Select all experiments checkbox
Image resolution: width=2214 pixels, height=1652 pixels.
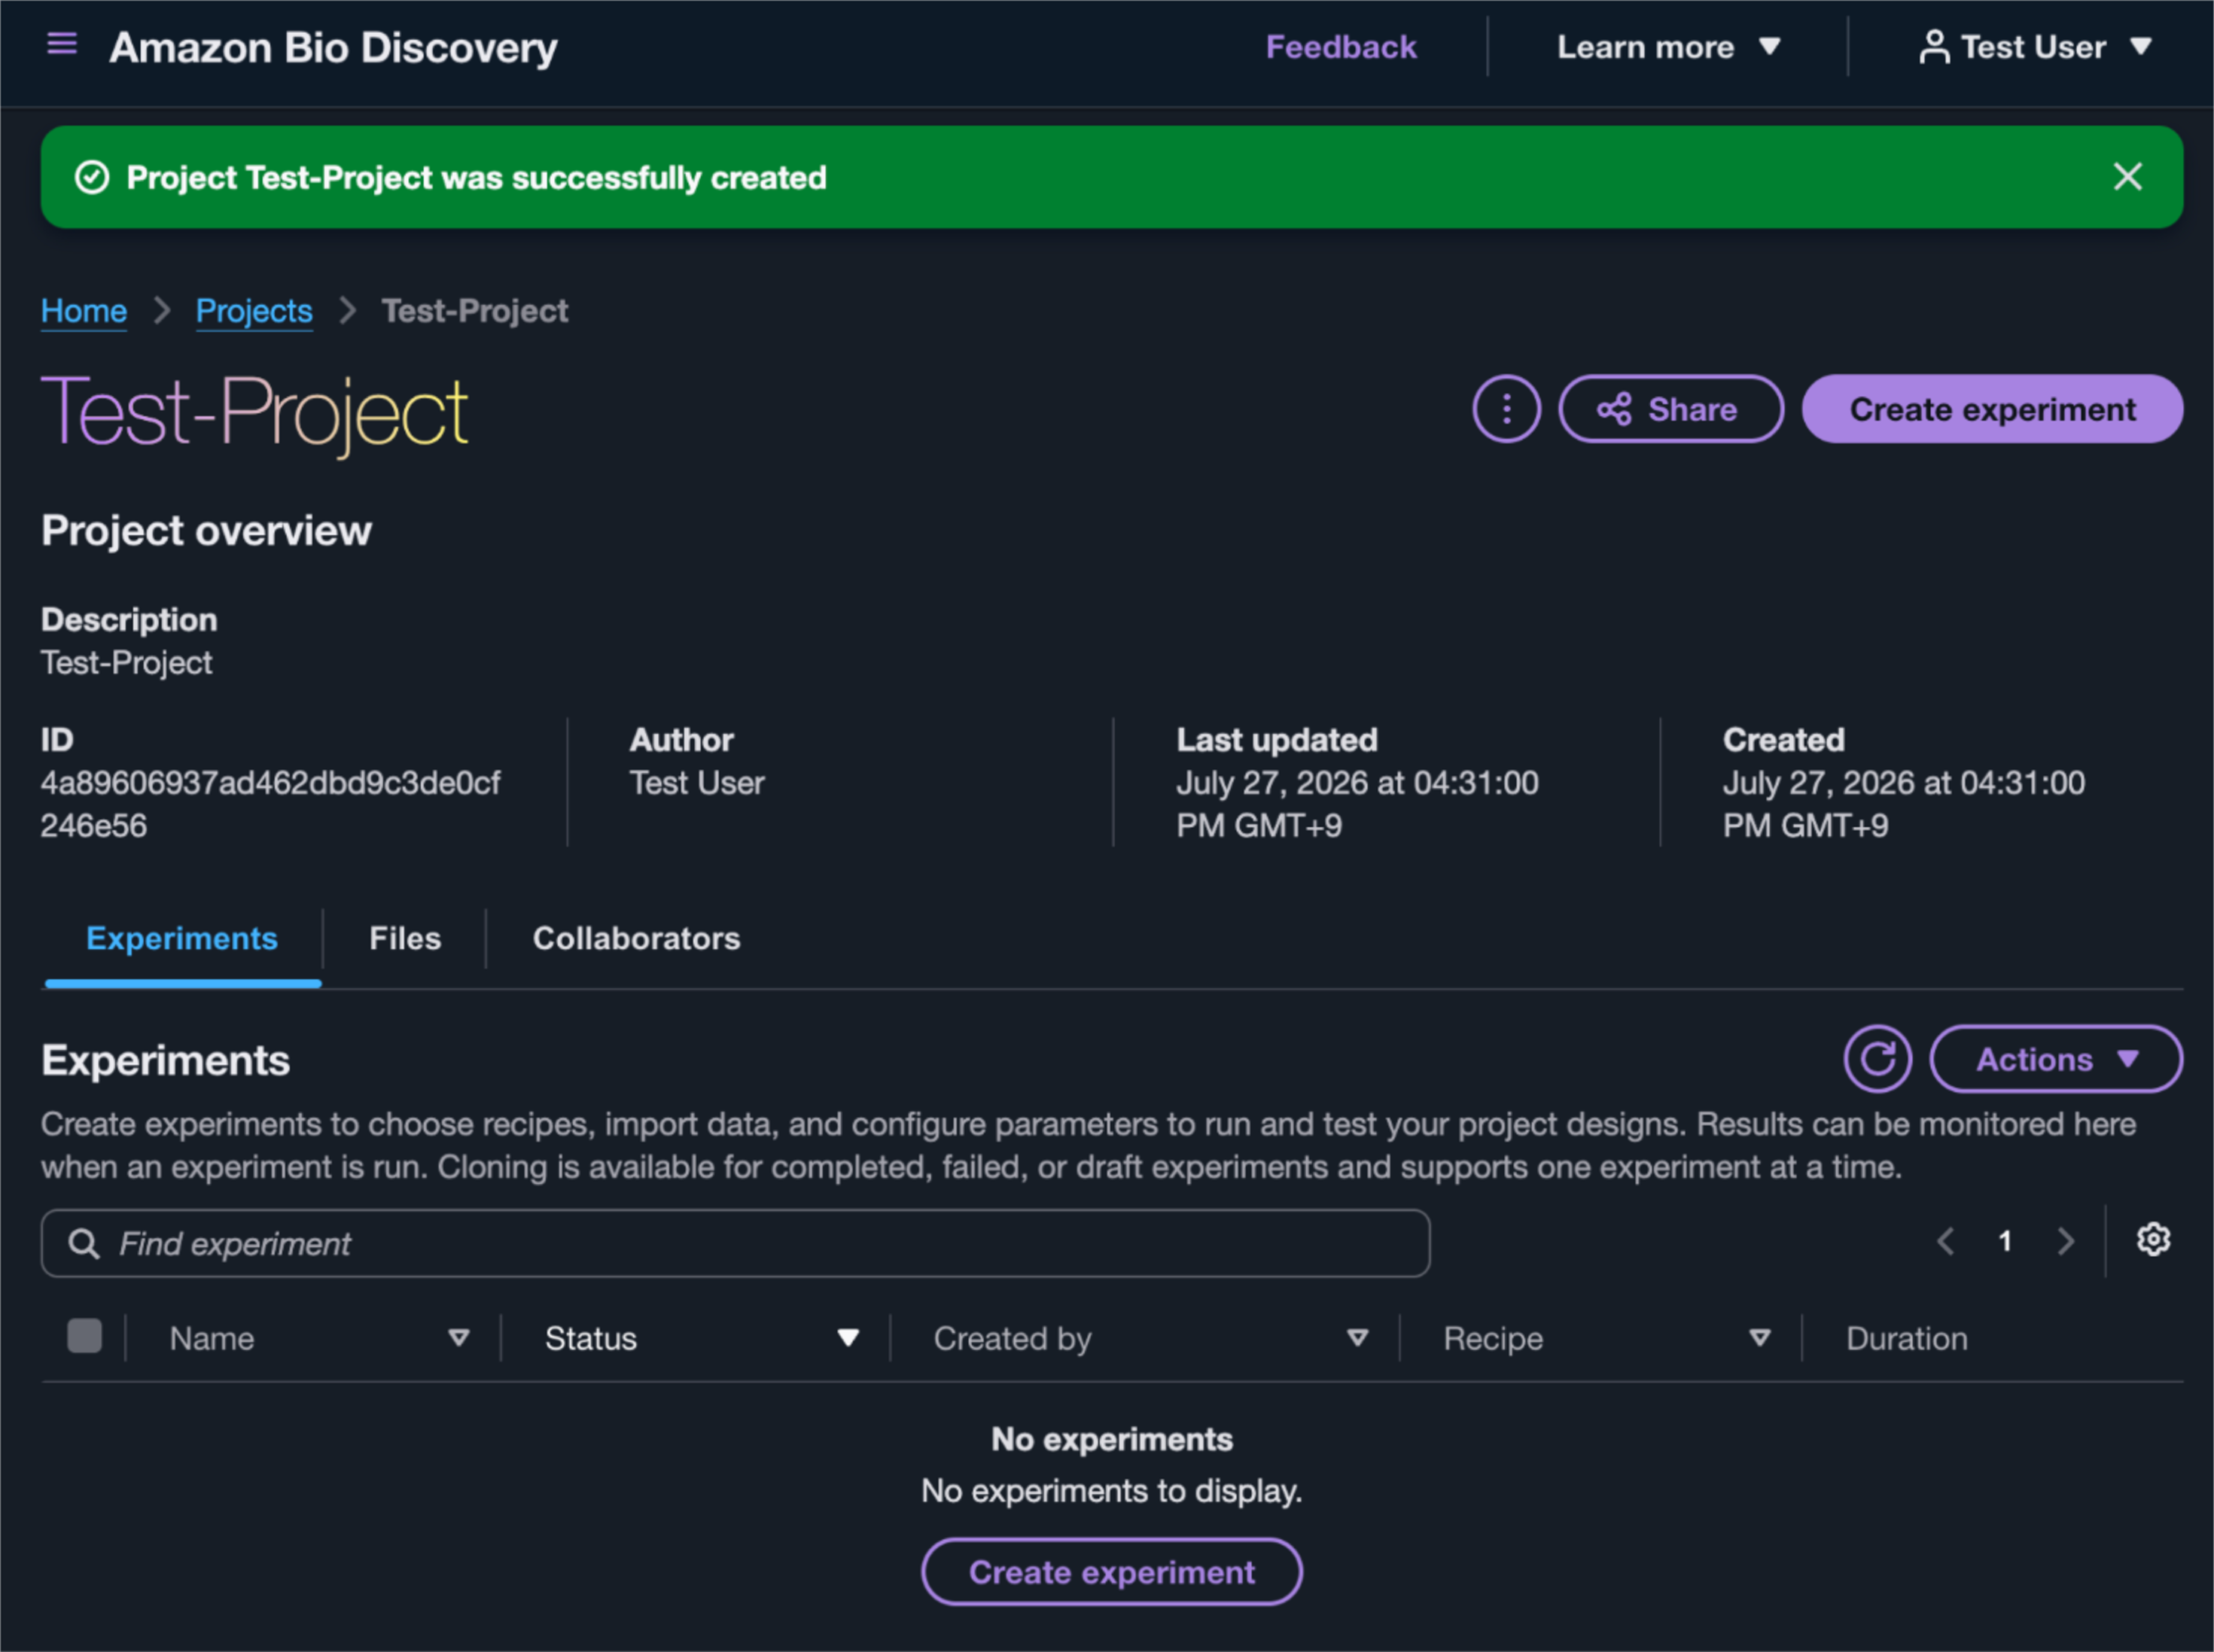[x=84, y=1336]
